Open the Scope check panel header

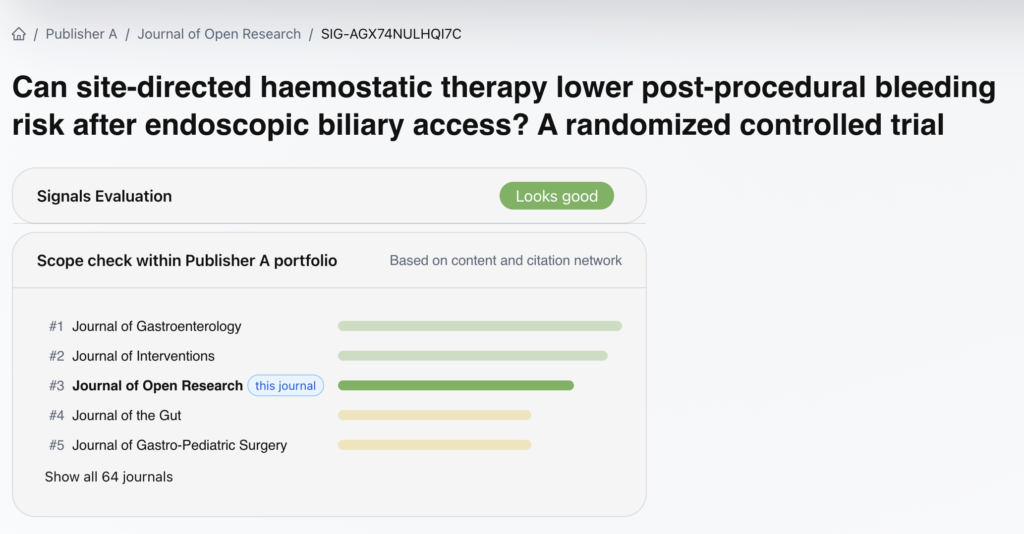[329, 260]
